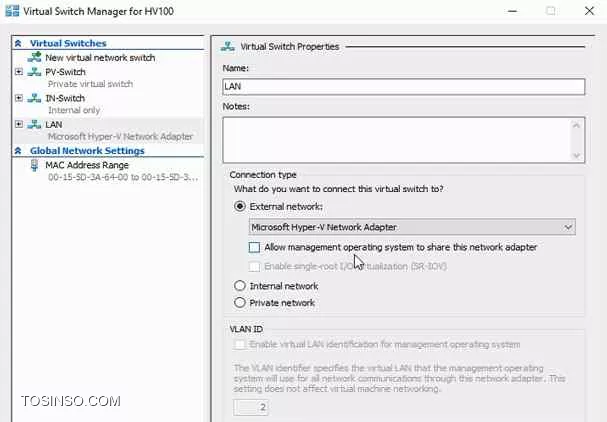Click the New virtual network switch icon
The width and height of the screenshot is (607, 422).
point(34,57)
